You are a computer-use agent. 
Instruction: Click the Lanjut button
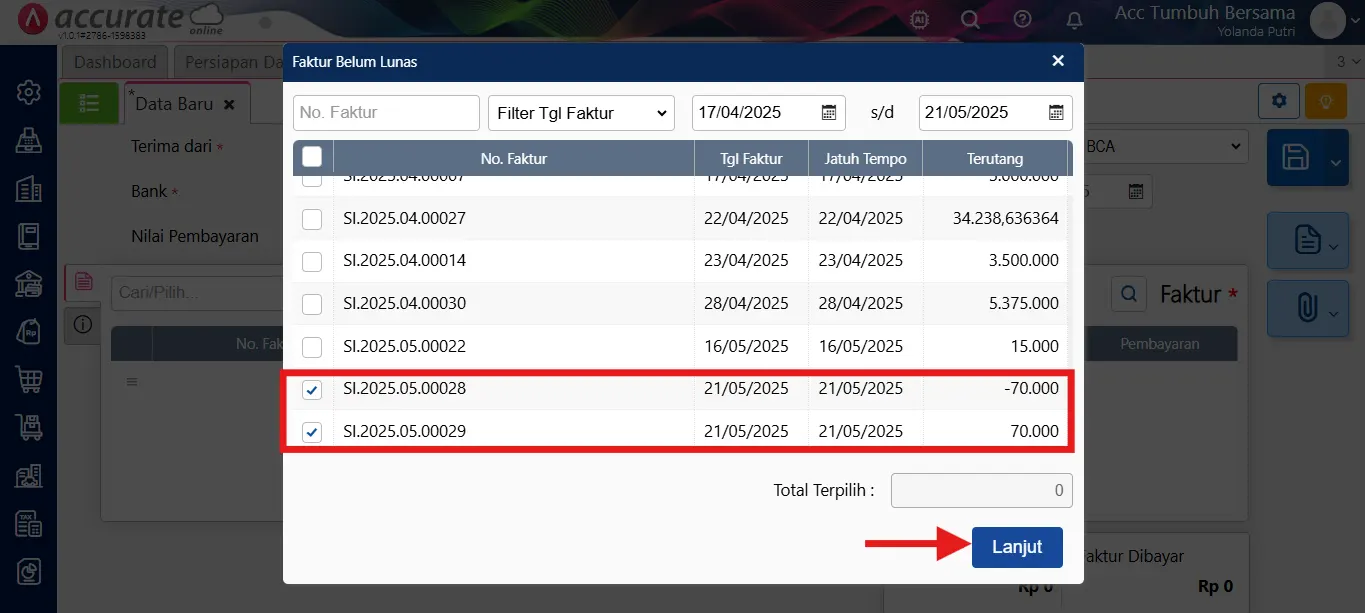click(x=1017, y=547)
